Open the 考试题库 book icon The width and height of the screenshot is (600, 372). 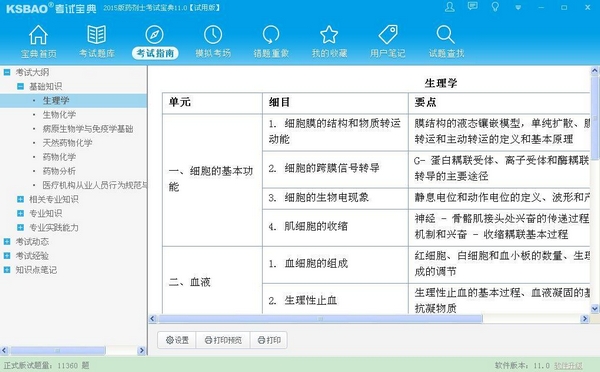click(96, 34)
